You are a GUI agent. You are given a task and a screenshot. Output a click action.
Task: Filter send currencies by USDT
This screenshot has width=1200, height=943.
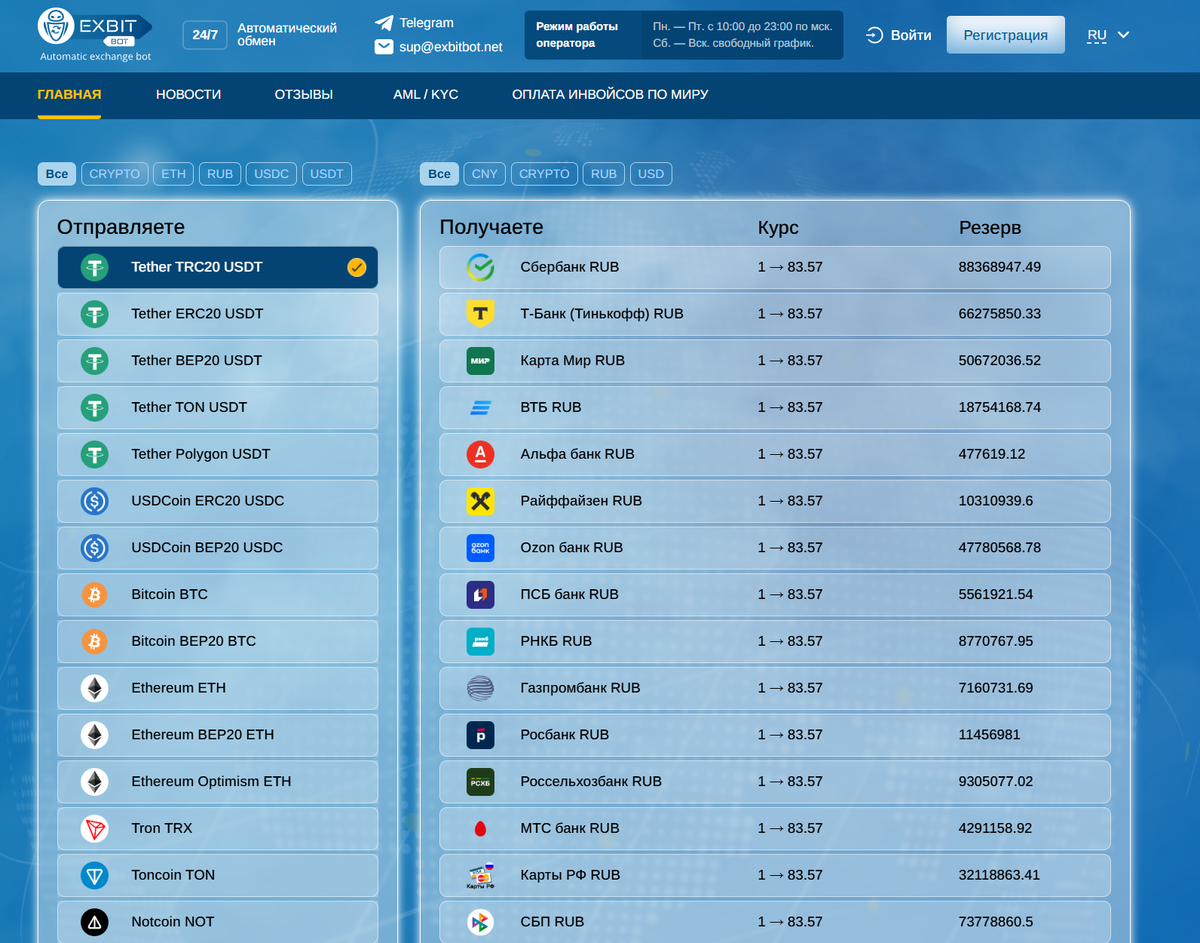coord(327,174)
